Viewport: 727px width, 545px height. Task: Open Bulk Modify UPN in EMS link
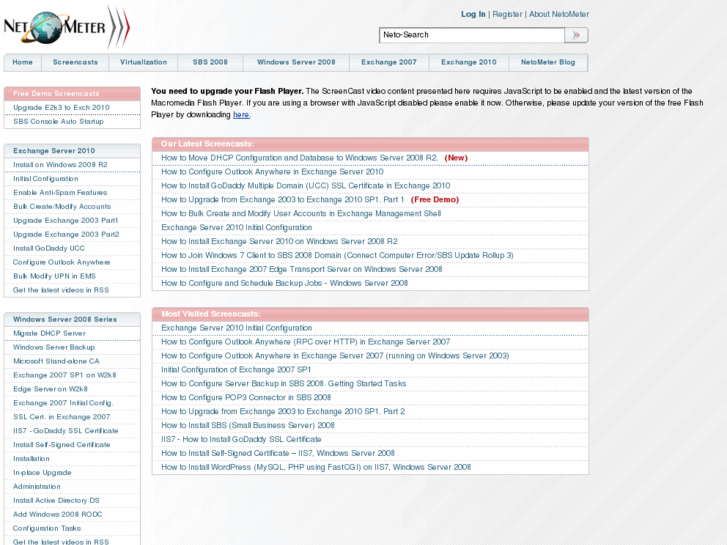pos(54,276)
